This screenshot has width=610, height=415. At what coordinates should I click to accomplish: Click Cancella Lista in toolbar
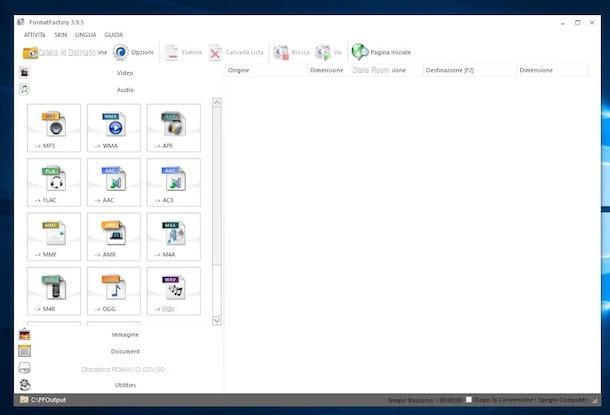point(236,52)
